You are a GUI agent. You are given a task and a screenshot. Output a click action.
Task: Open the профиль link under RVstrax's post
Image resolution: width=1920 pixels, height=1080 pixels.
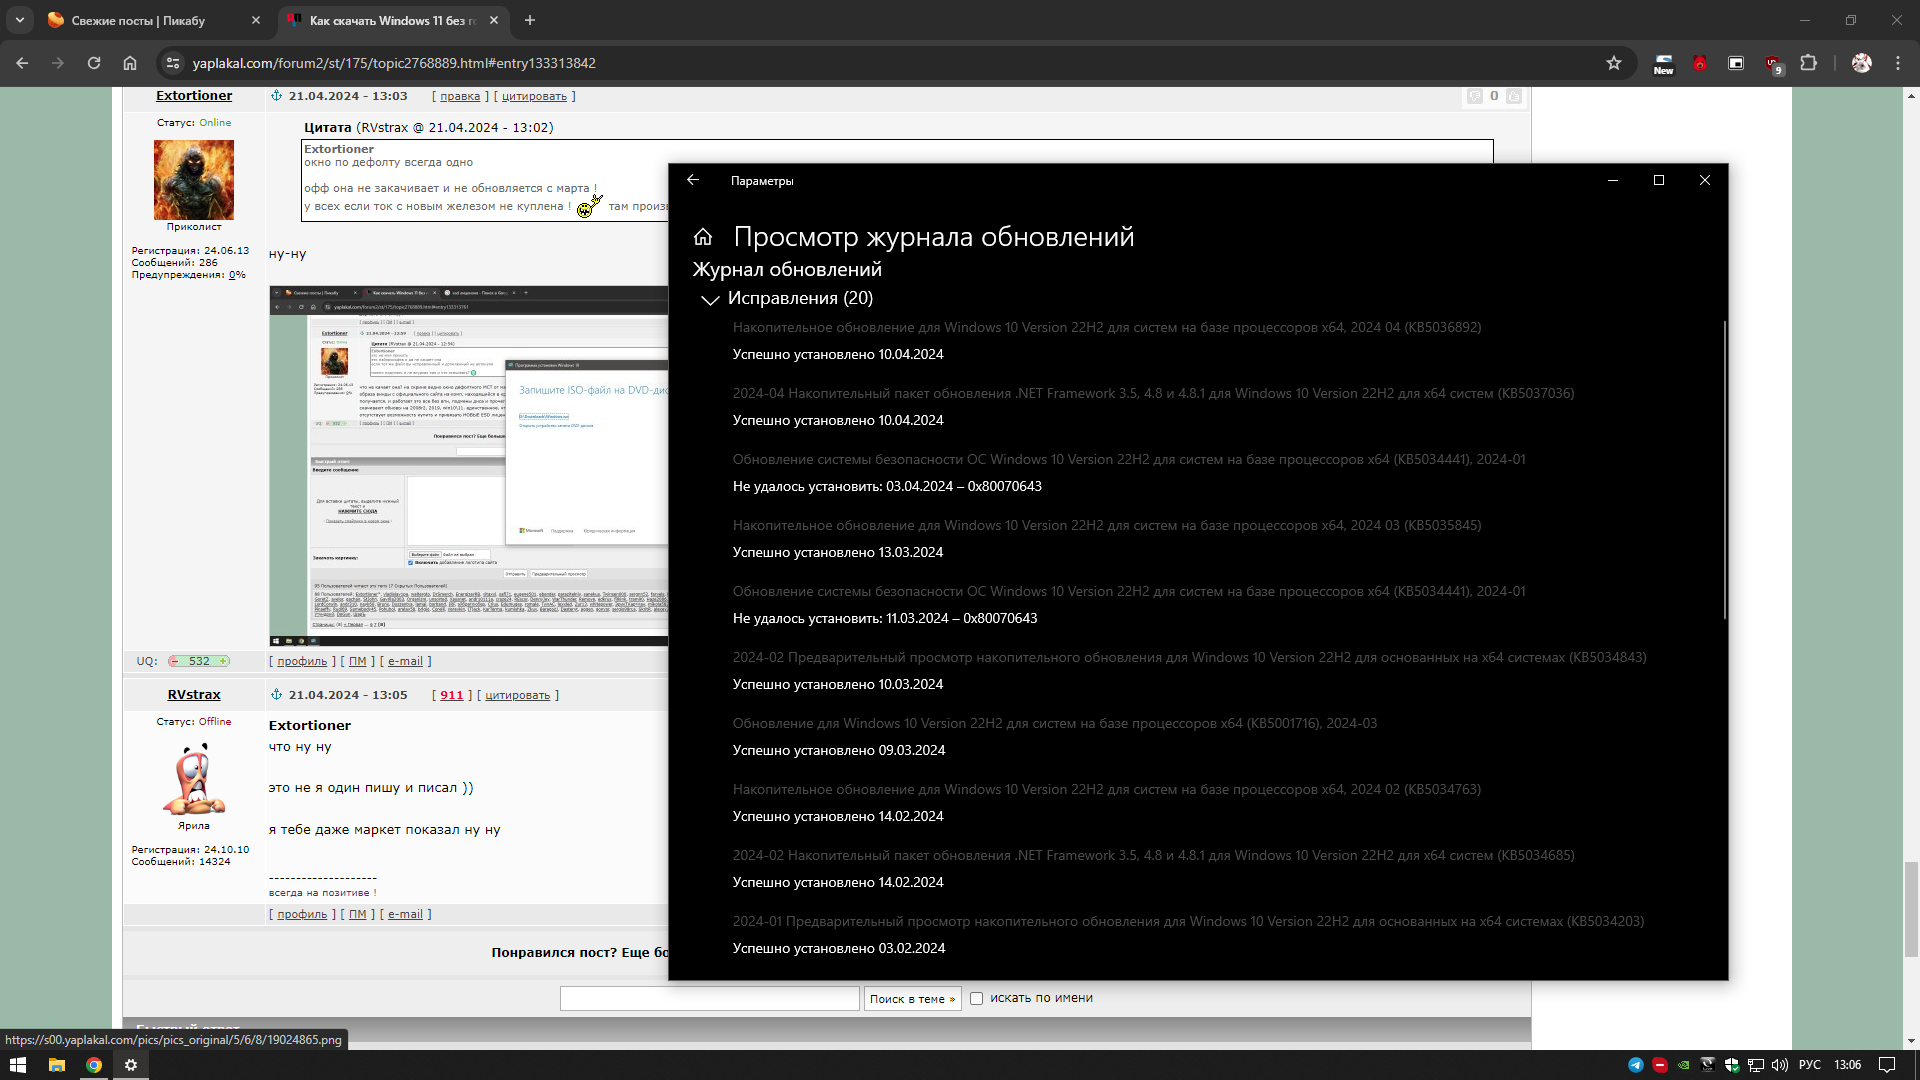(302, 915)
